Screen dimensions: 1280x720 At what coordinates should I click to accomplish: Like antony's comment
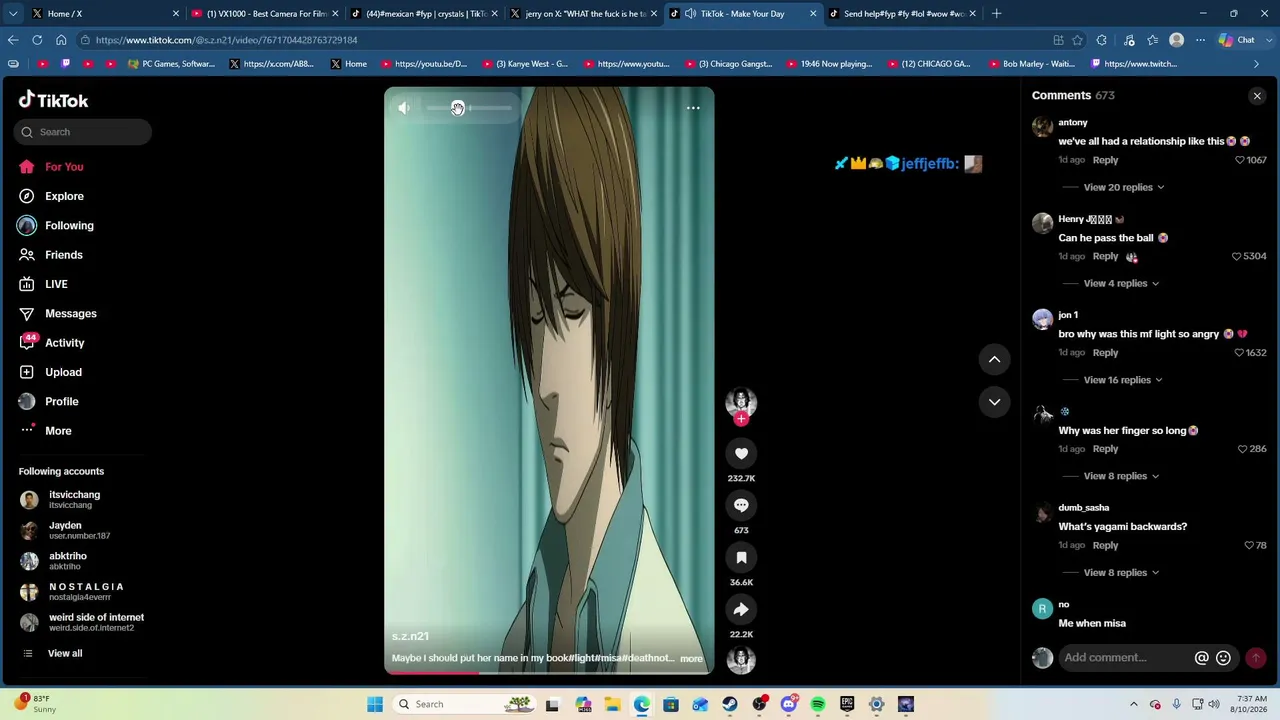pos(1240,160)
